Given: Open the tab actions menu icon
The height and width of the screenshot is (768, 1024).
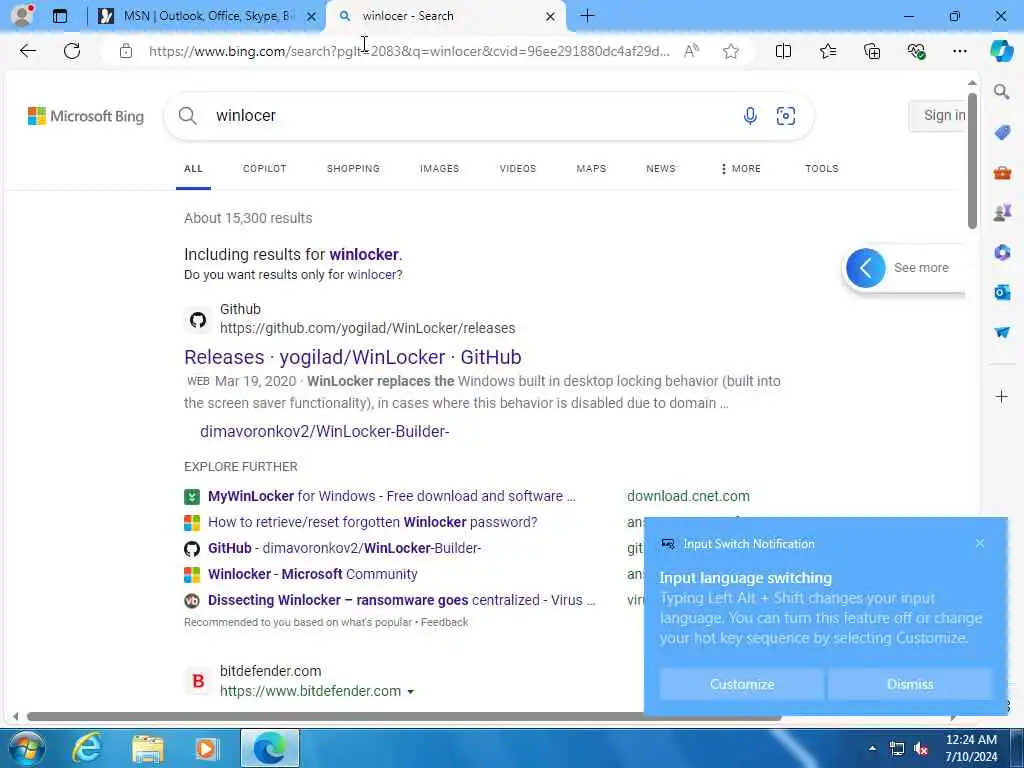Looking at the screenshot, I should click(60, 16).
